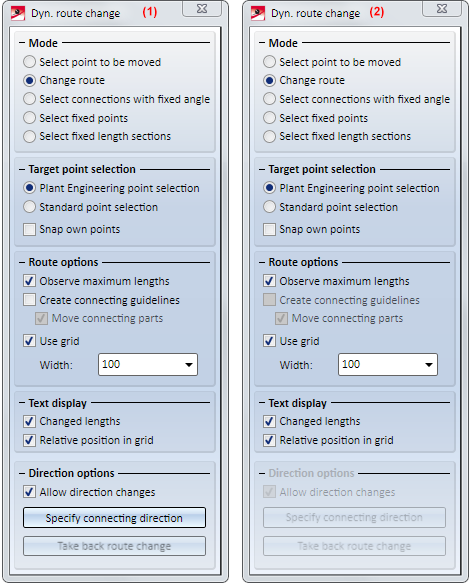Collapse the Mode section in dialog (1)
470x583 pixels.
22,43
